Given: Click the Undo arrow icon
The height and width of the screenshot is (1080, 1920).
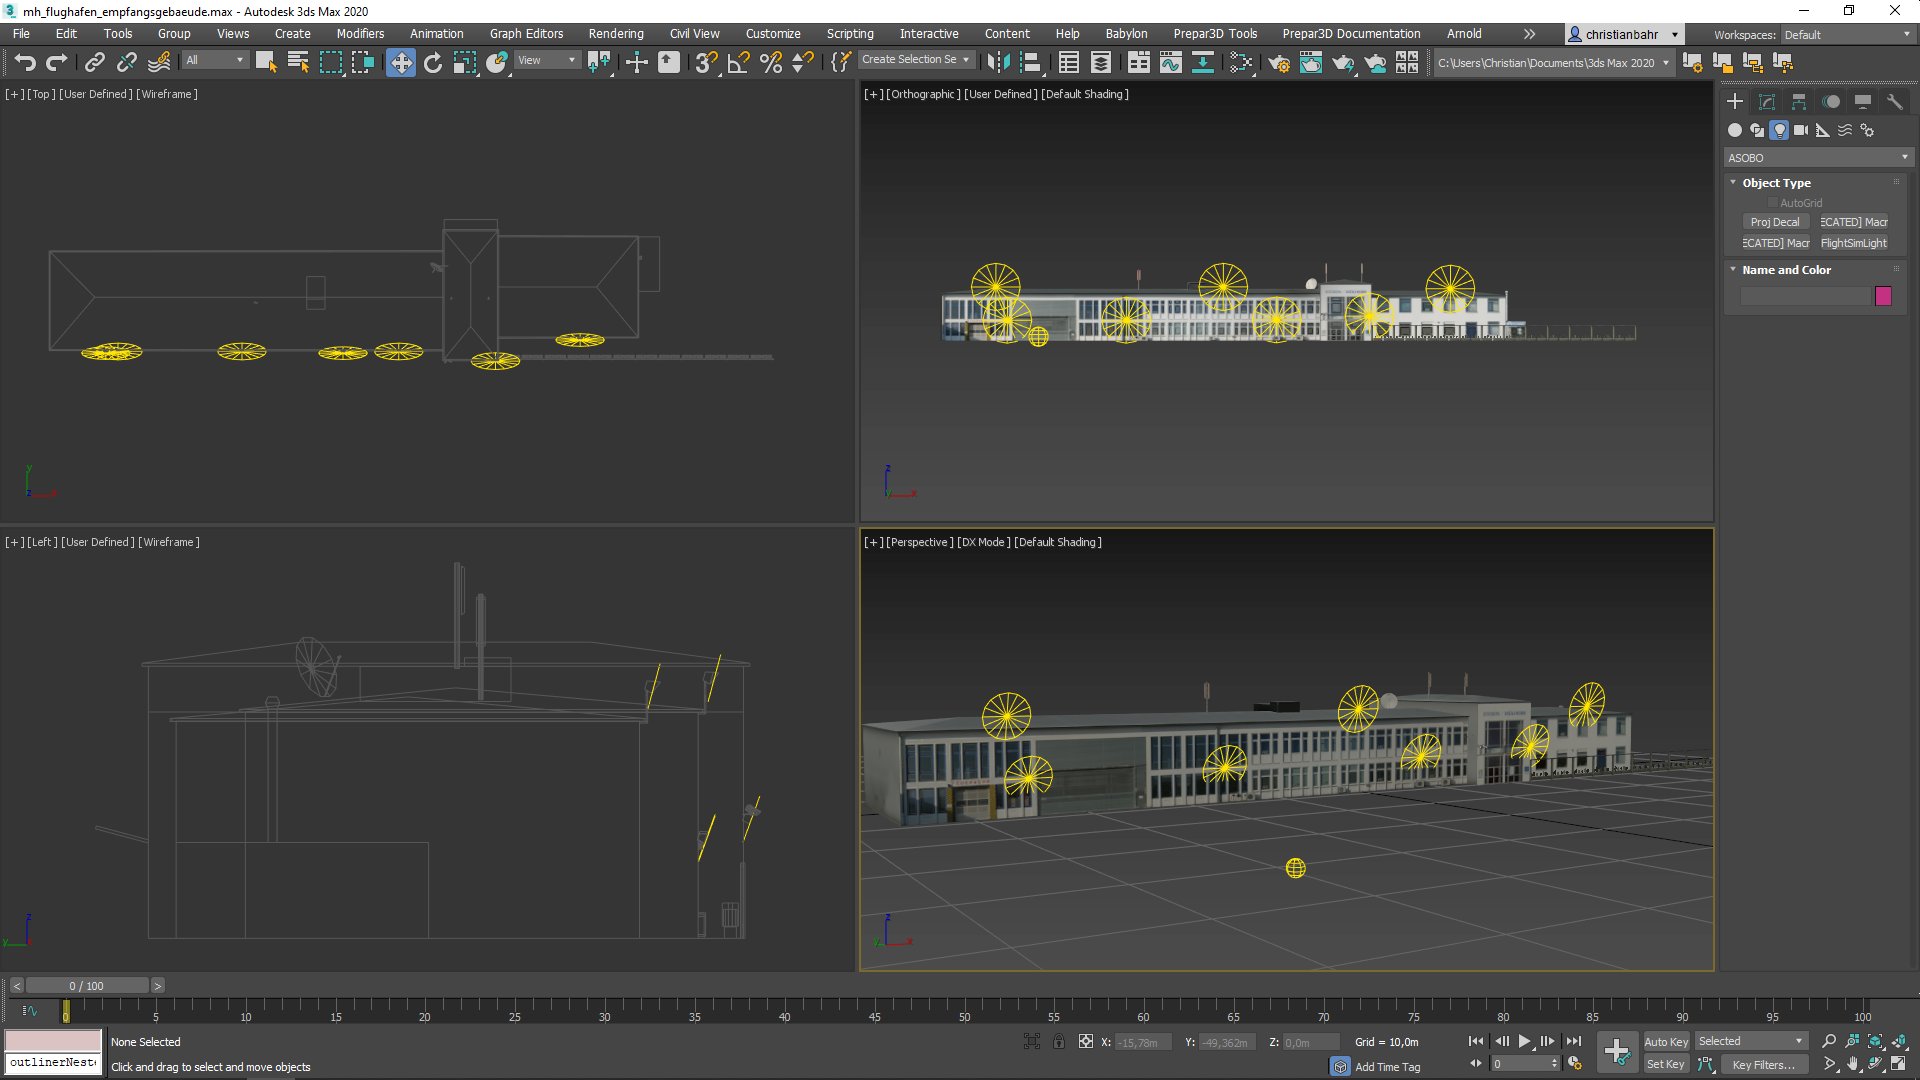Looking at the screenshot, I should [25, 63].
